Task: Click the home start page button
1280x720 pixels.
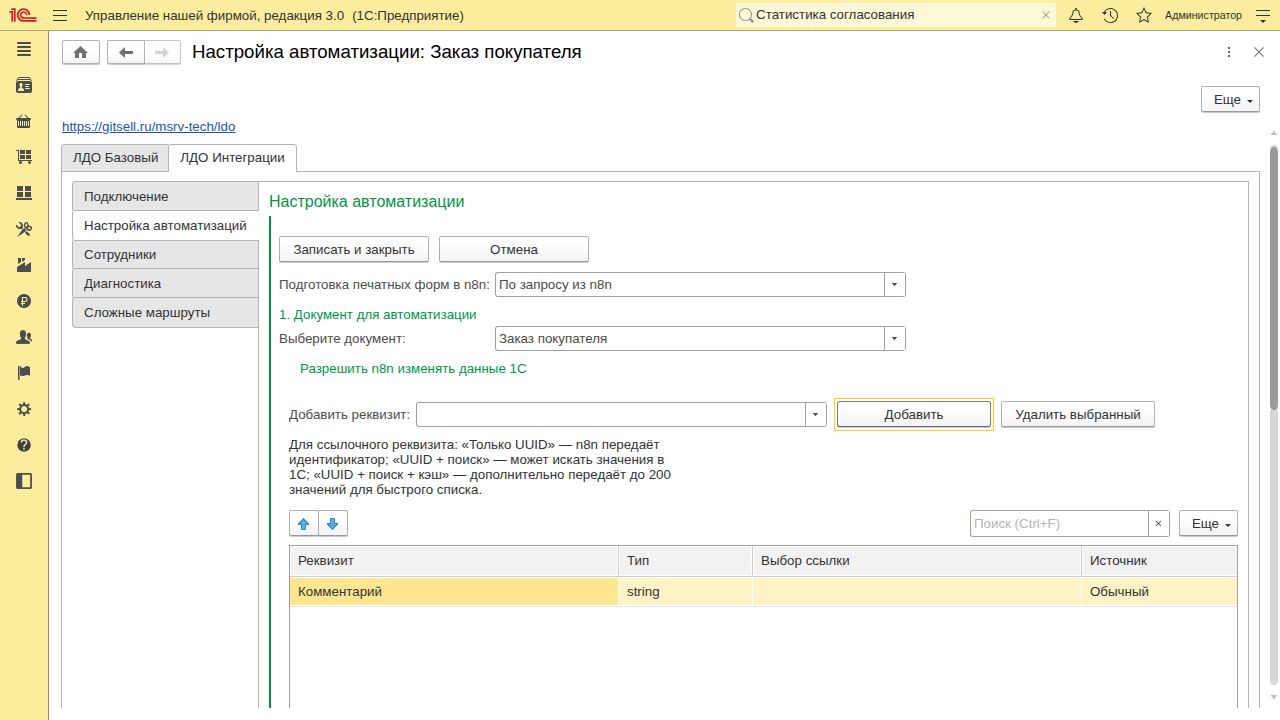Action: click(x=81, y=53)
